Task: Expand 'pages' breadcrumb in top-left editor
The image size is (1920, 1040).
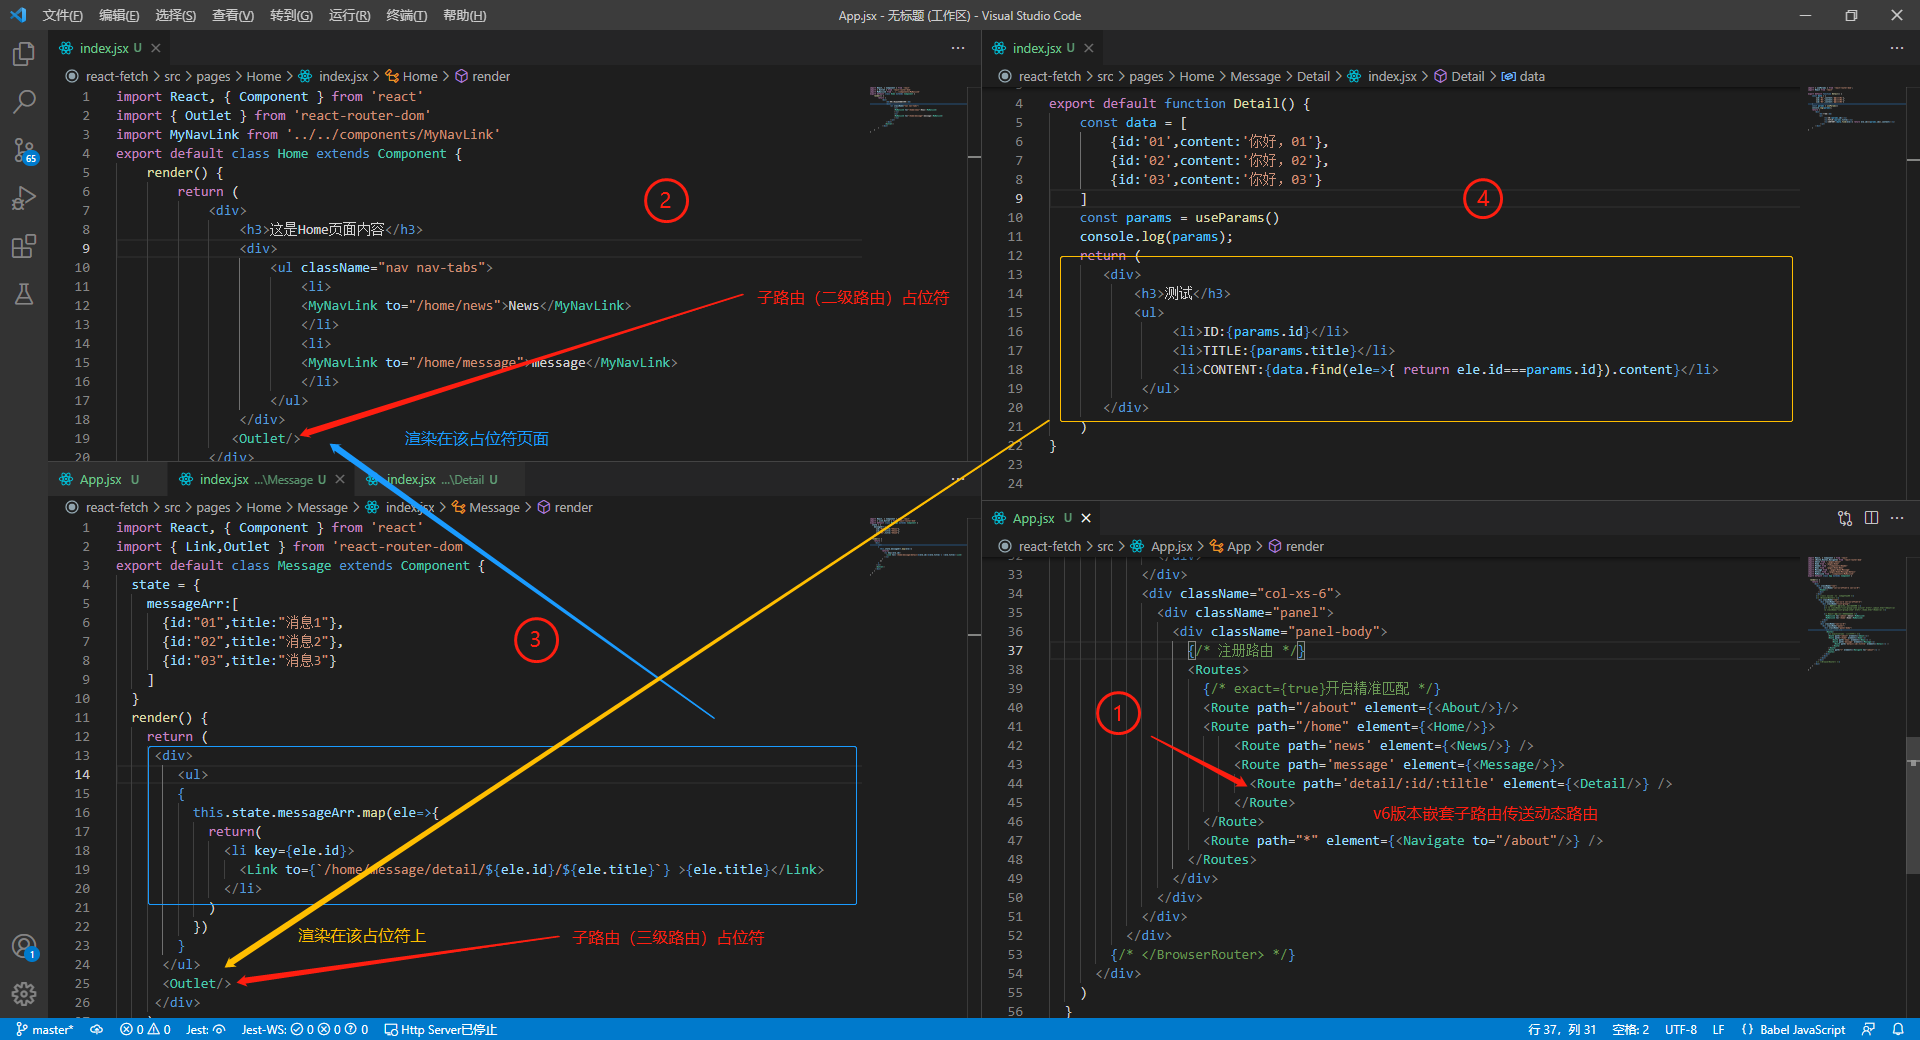Action: pos(213,76)
